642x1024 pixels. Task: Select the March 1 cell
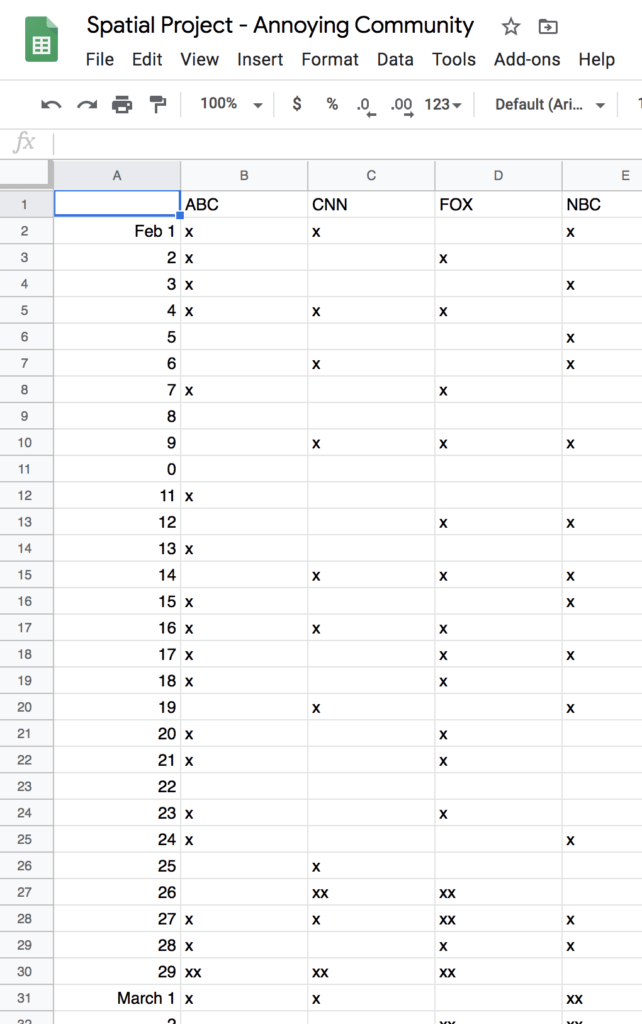point(117,998)
